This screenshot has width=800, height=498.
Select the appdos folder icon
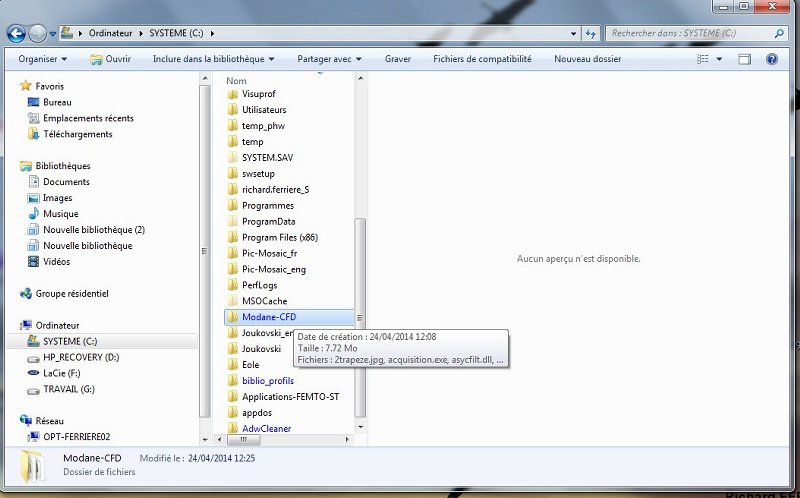[x=233, y=412]
